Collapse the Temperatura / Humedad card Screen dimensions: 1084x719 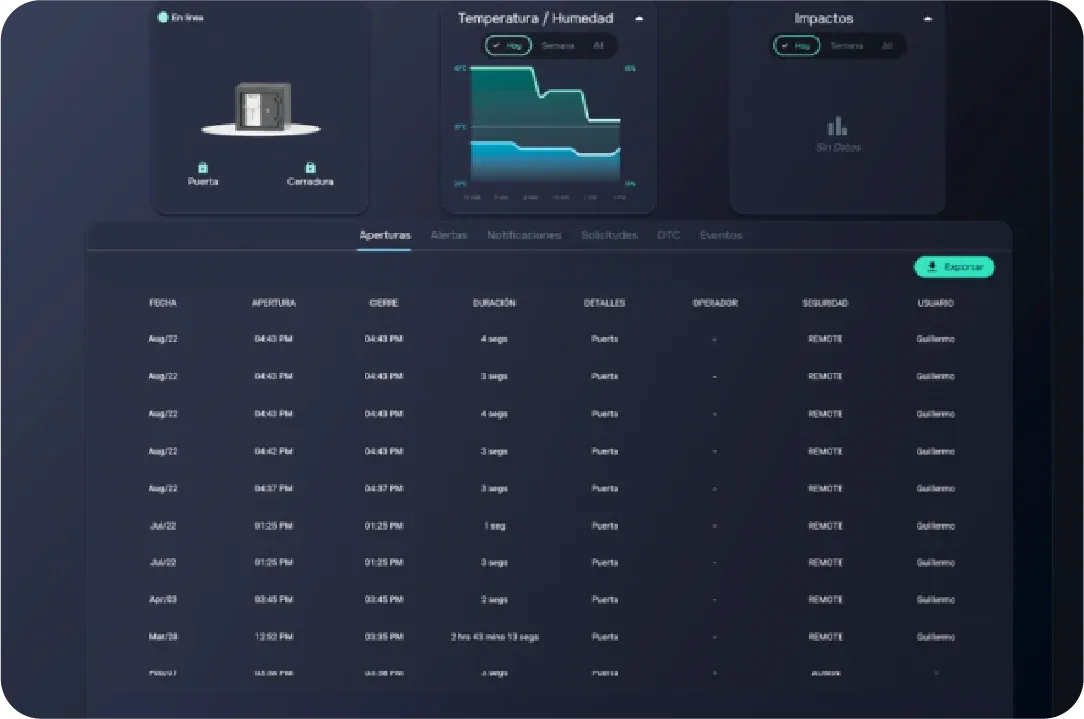click(639, 19)
